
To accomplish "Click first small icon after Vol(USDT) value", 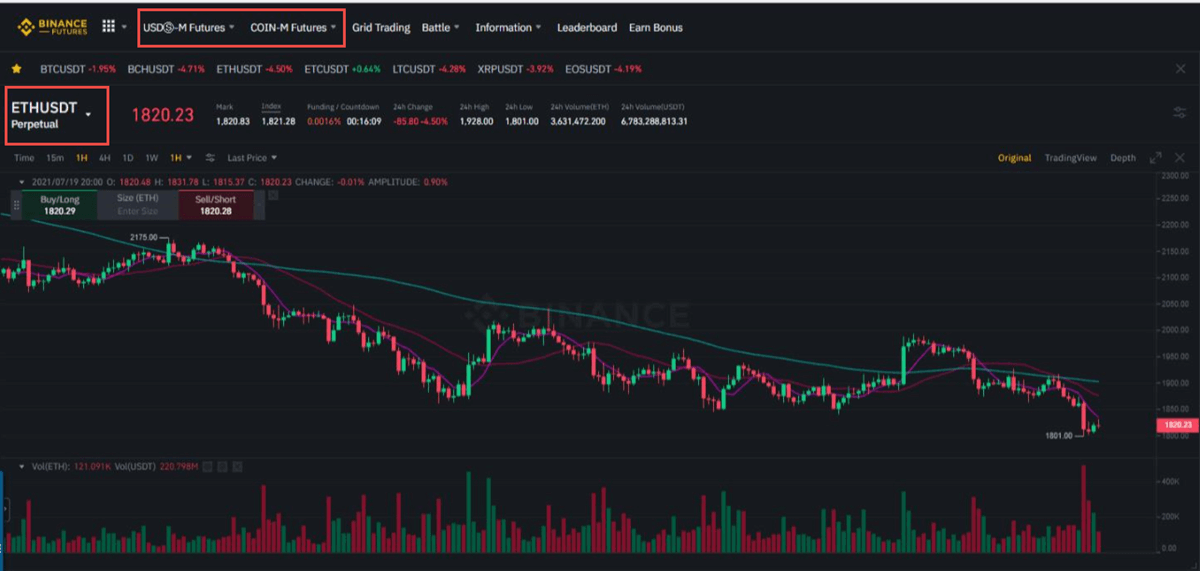I will (x=208, y=466).
